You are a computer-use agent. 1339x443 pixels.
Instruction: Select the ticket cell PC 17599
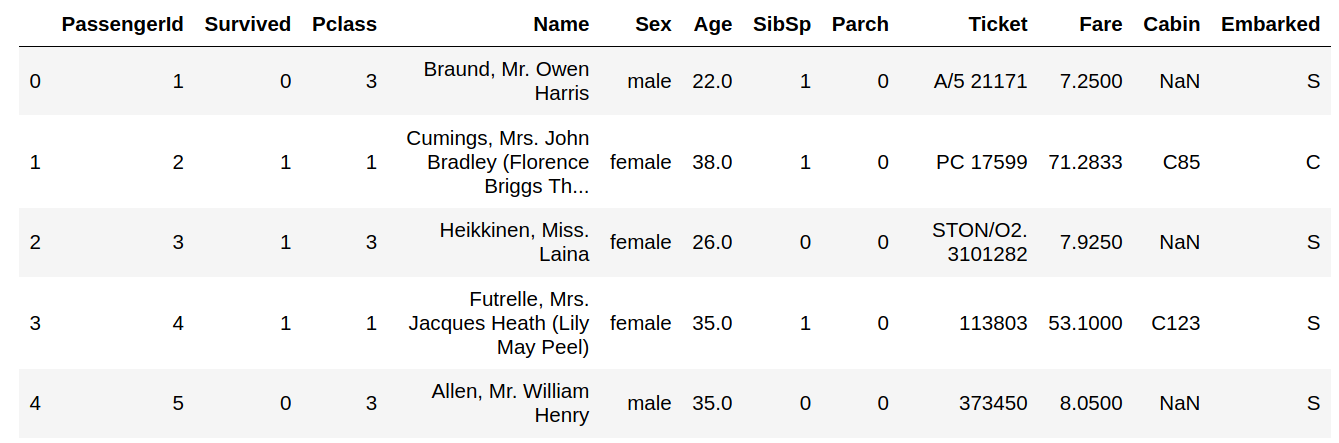(x=982, y=162)
